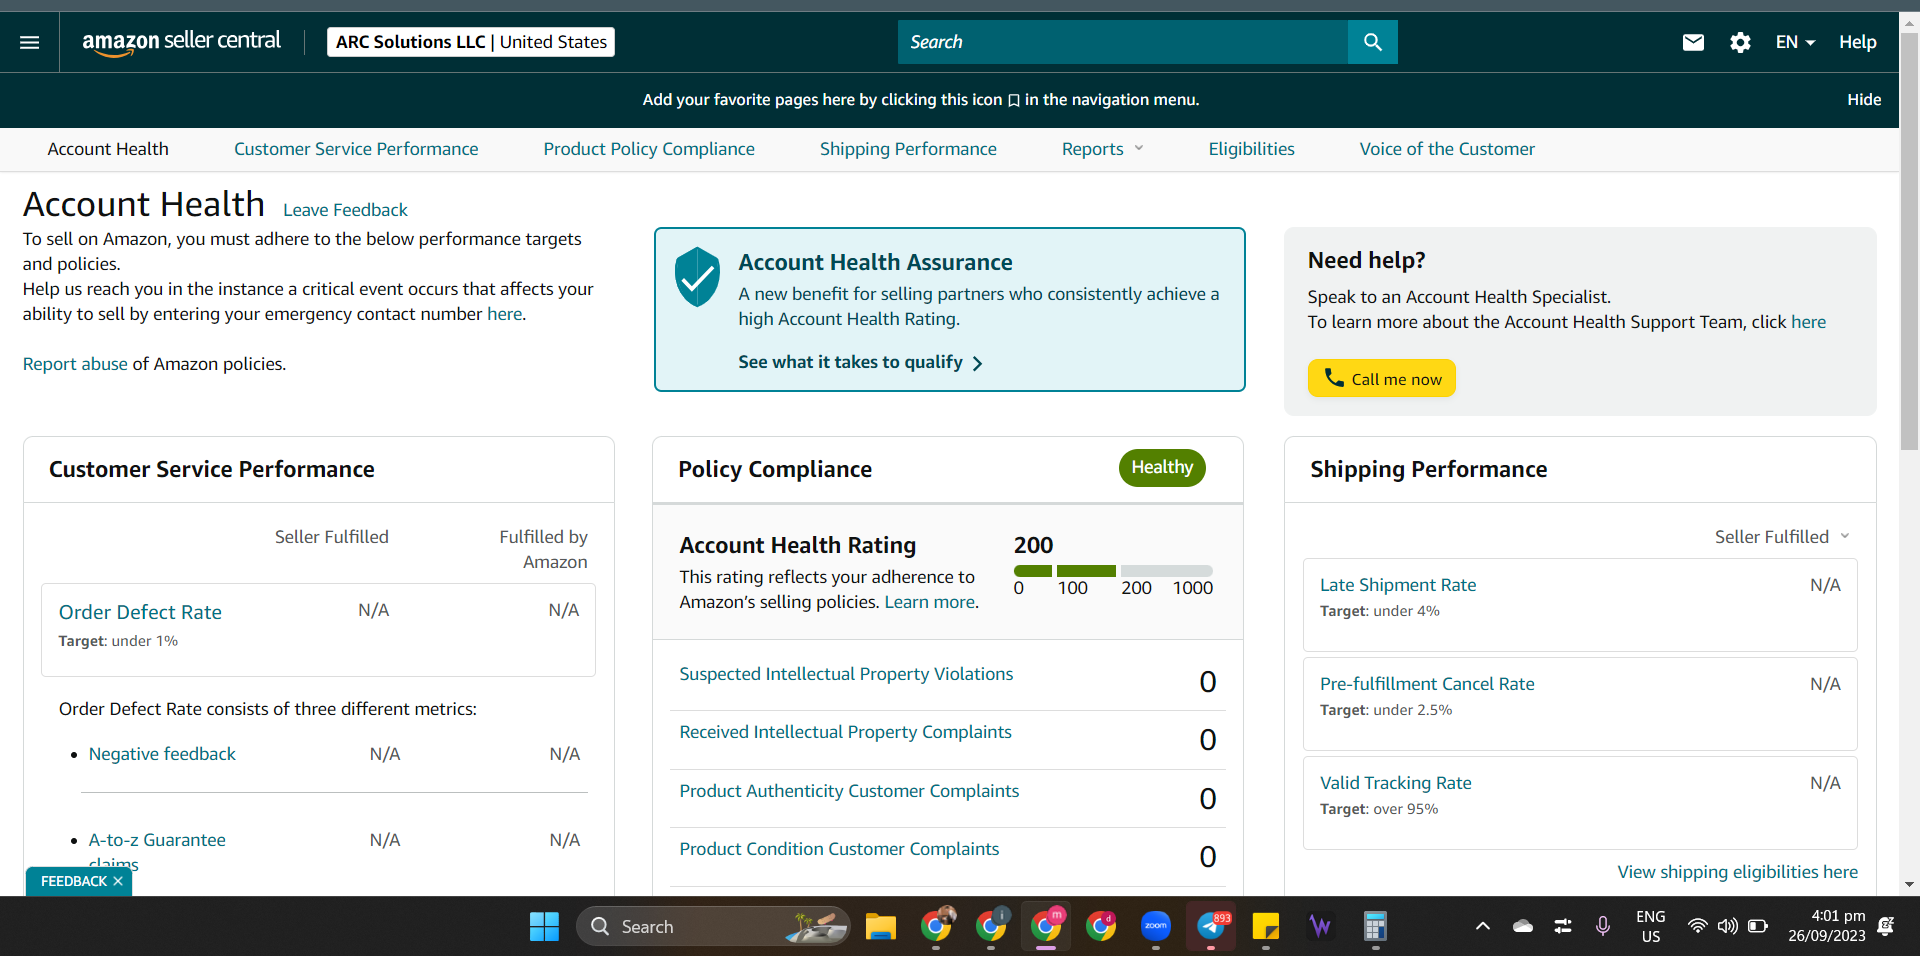Open the Customer Service Performance tab
The image size is (1920, 956).
(x=356, y=149)
